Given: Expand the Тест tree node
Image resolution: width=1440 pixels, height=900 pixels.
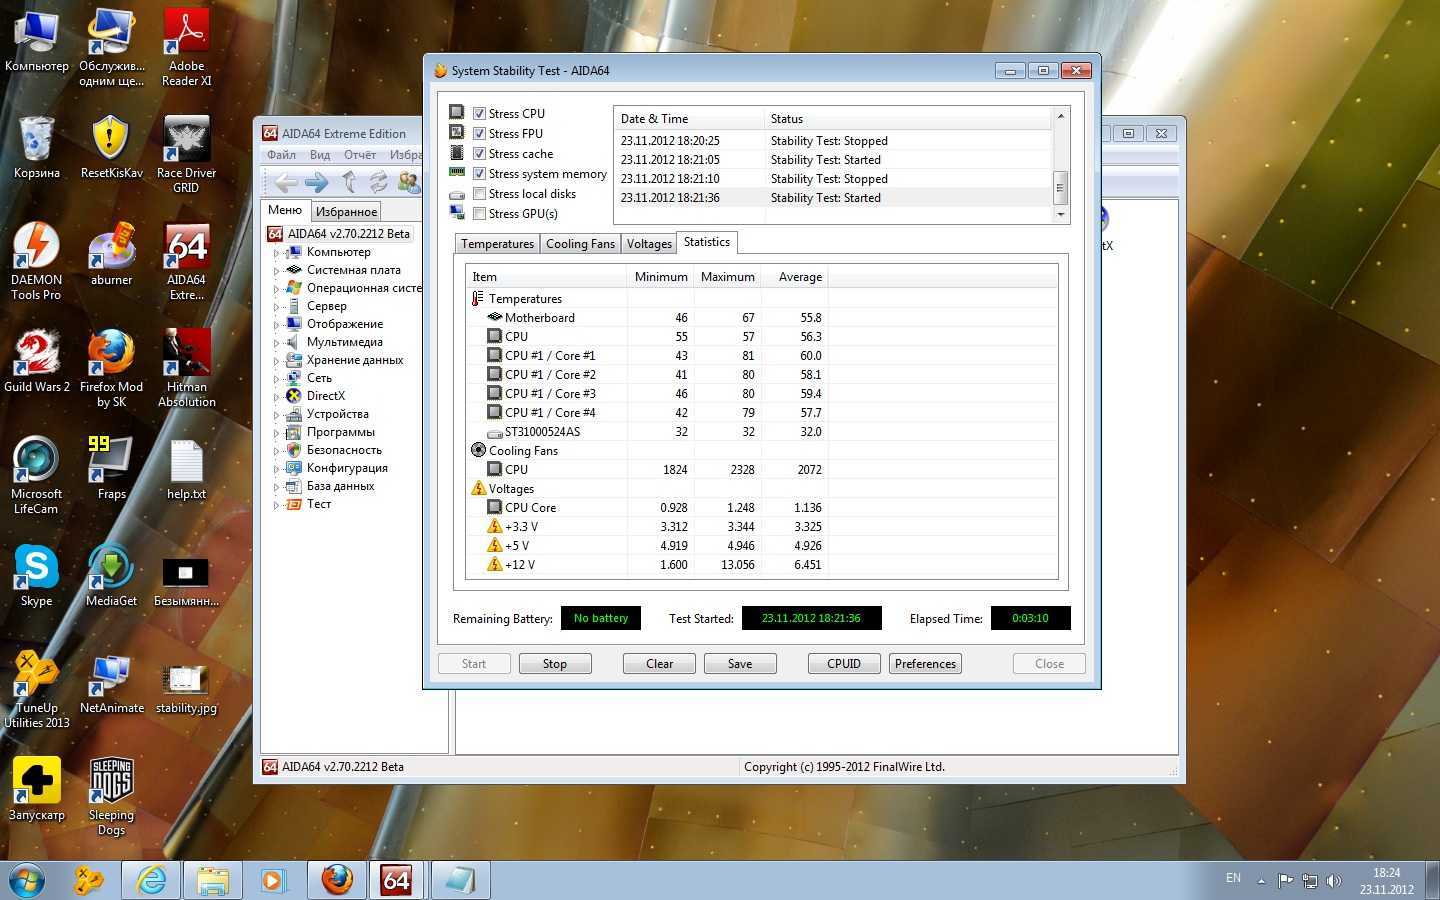Looking at the screenshot, I should (x=277, y=505).
